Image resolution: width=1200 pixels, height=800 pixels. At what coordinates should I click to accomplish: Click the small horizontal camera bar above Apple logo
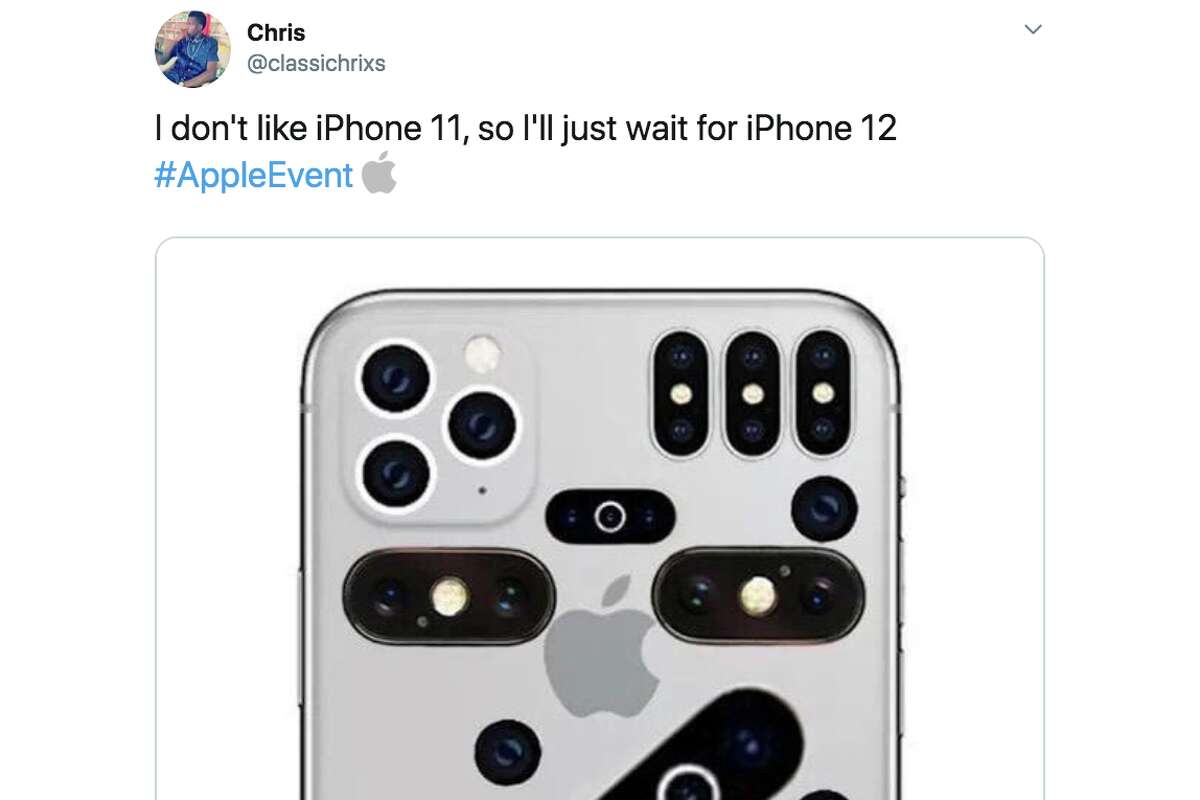[609, 517]
